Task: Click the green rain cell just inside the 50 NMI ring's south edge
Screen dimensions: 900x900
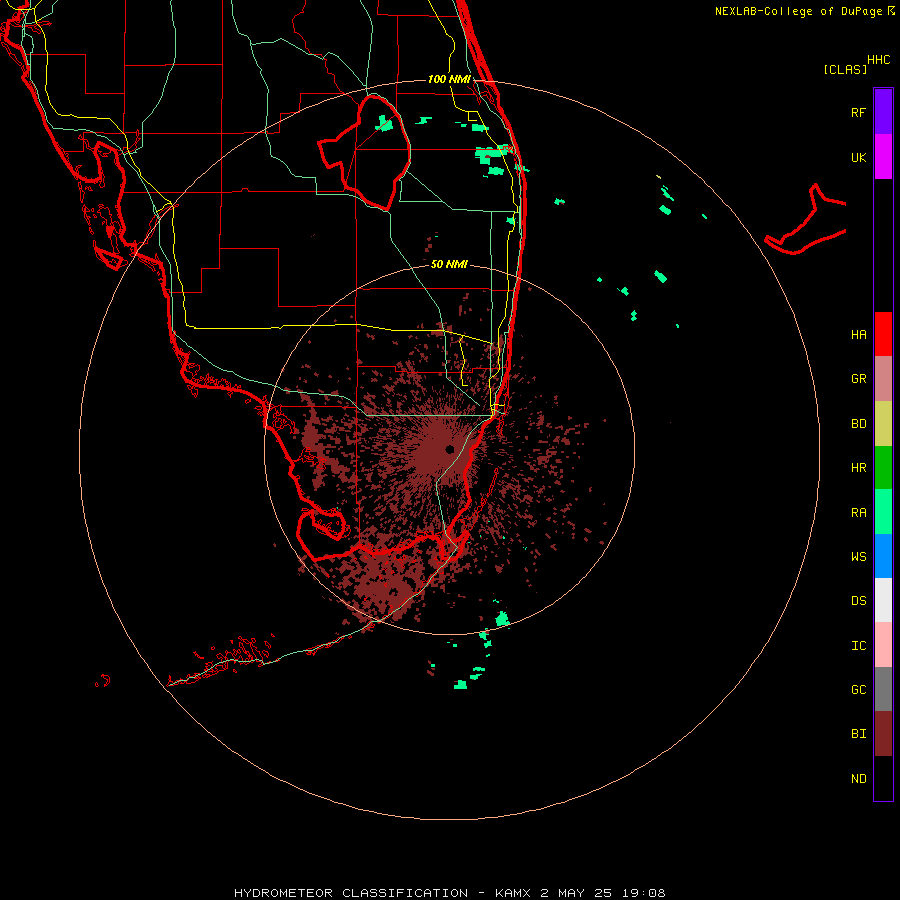Action: point(502,619)
